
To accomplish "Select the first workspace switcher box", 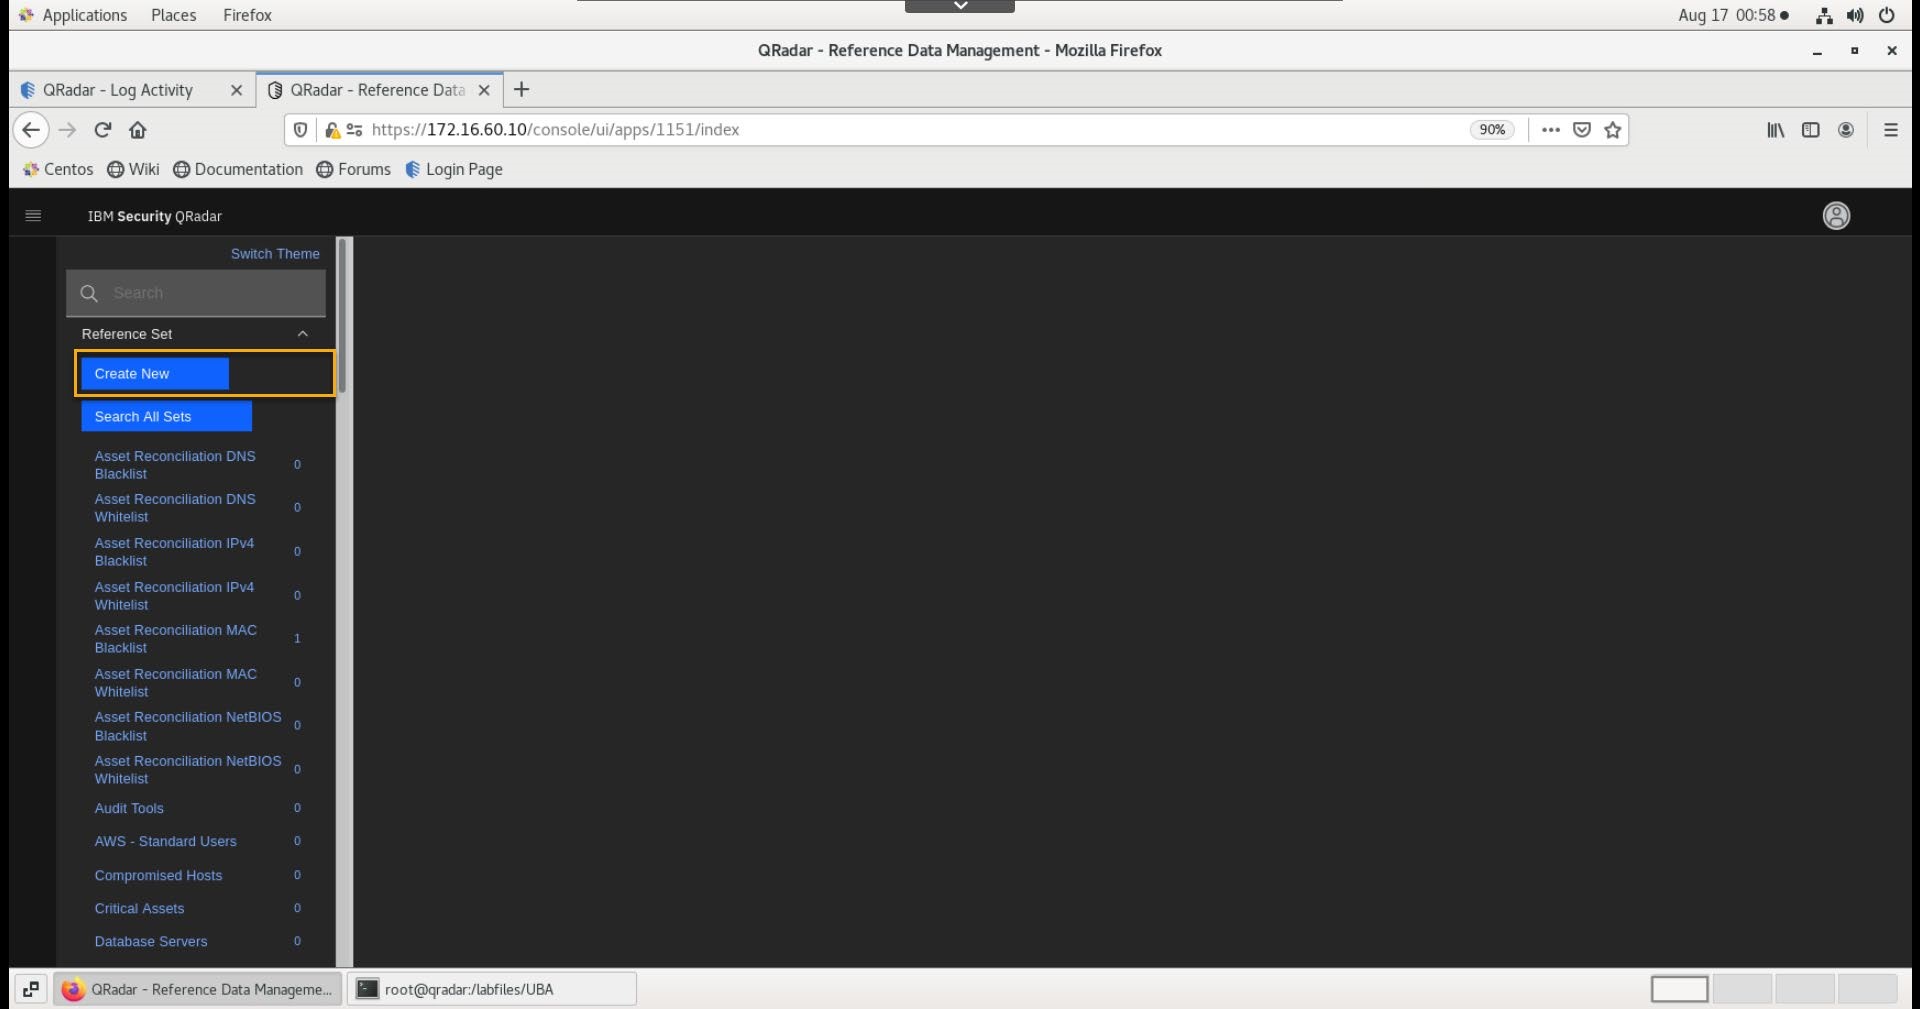I will coord(1679,989).
